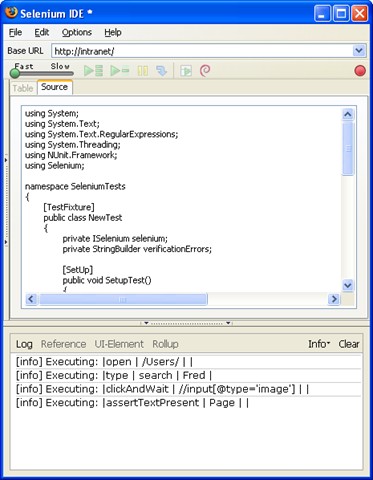Close the Selenium IDE window

point(360,13)
